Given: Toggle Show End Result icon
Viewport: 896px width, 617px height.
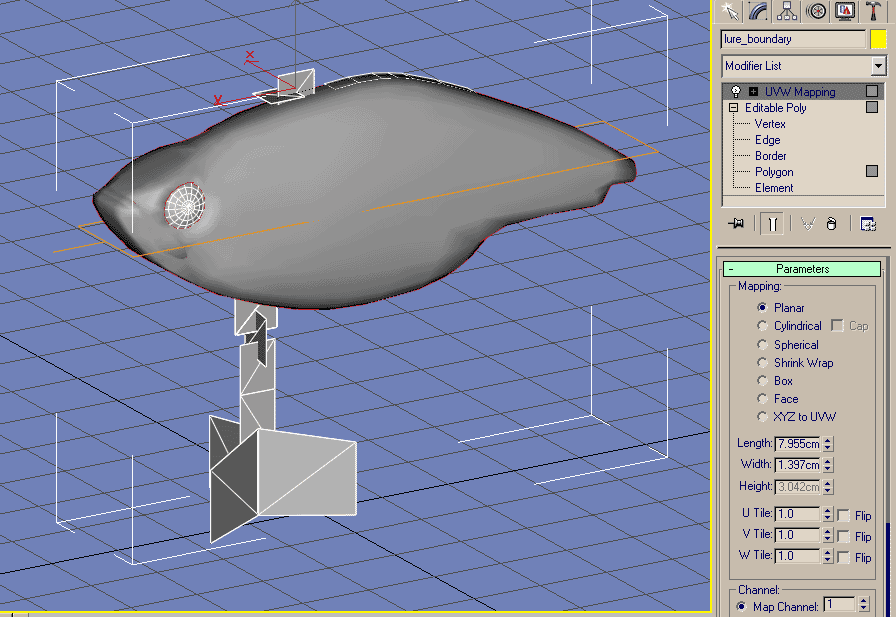Looking at the screenshot, I should point(771,225).
